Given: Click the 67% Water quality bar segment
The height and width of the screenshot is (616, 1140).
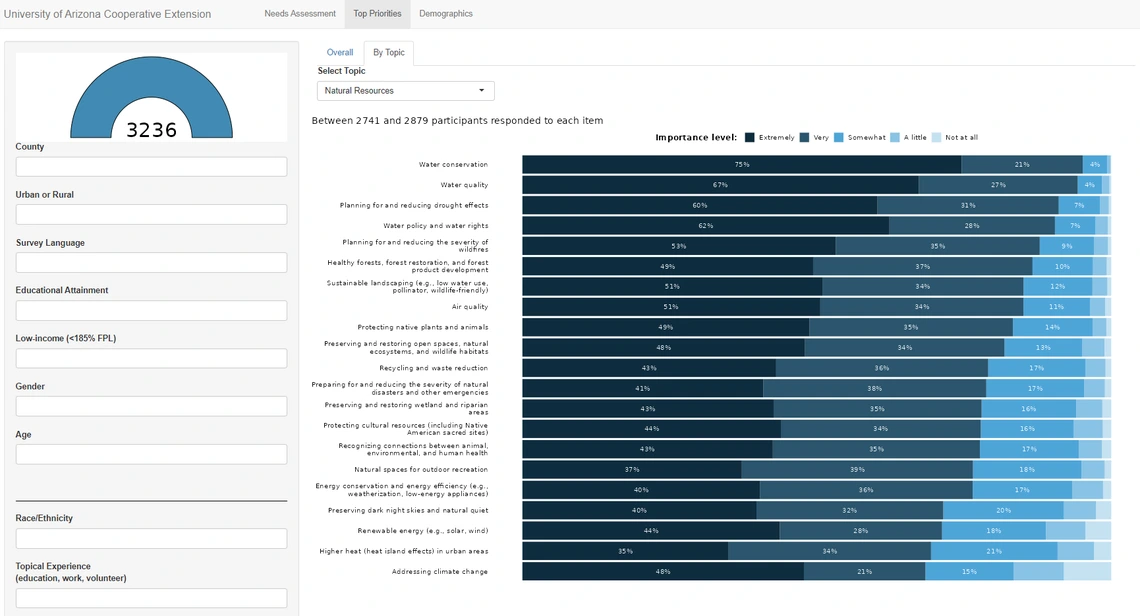Looking at the screenshot, I should click(x=720, y=185).
